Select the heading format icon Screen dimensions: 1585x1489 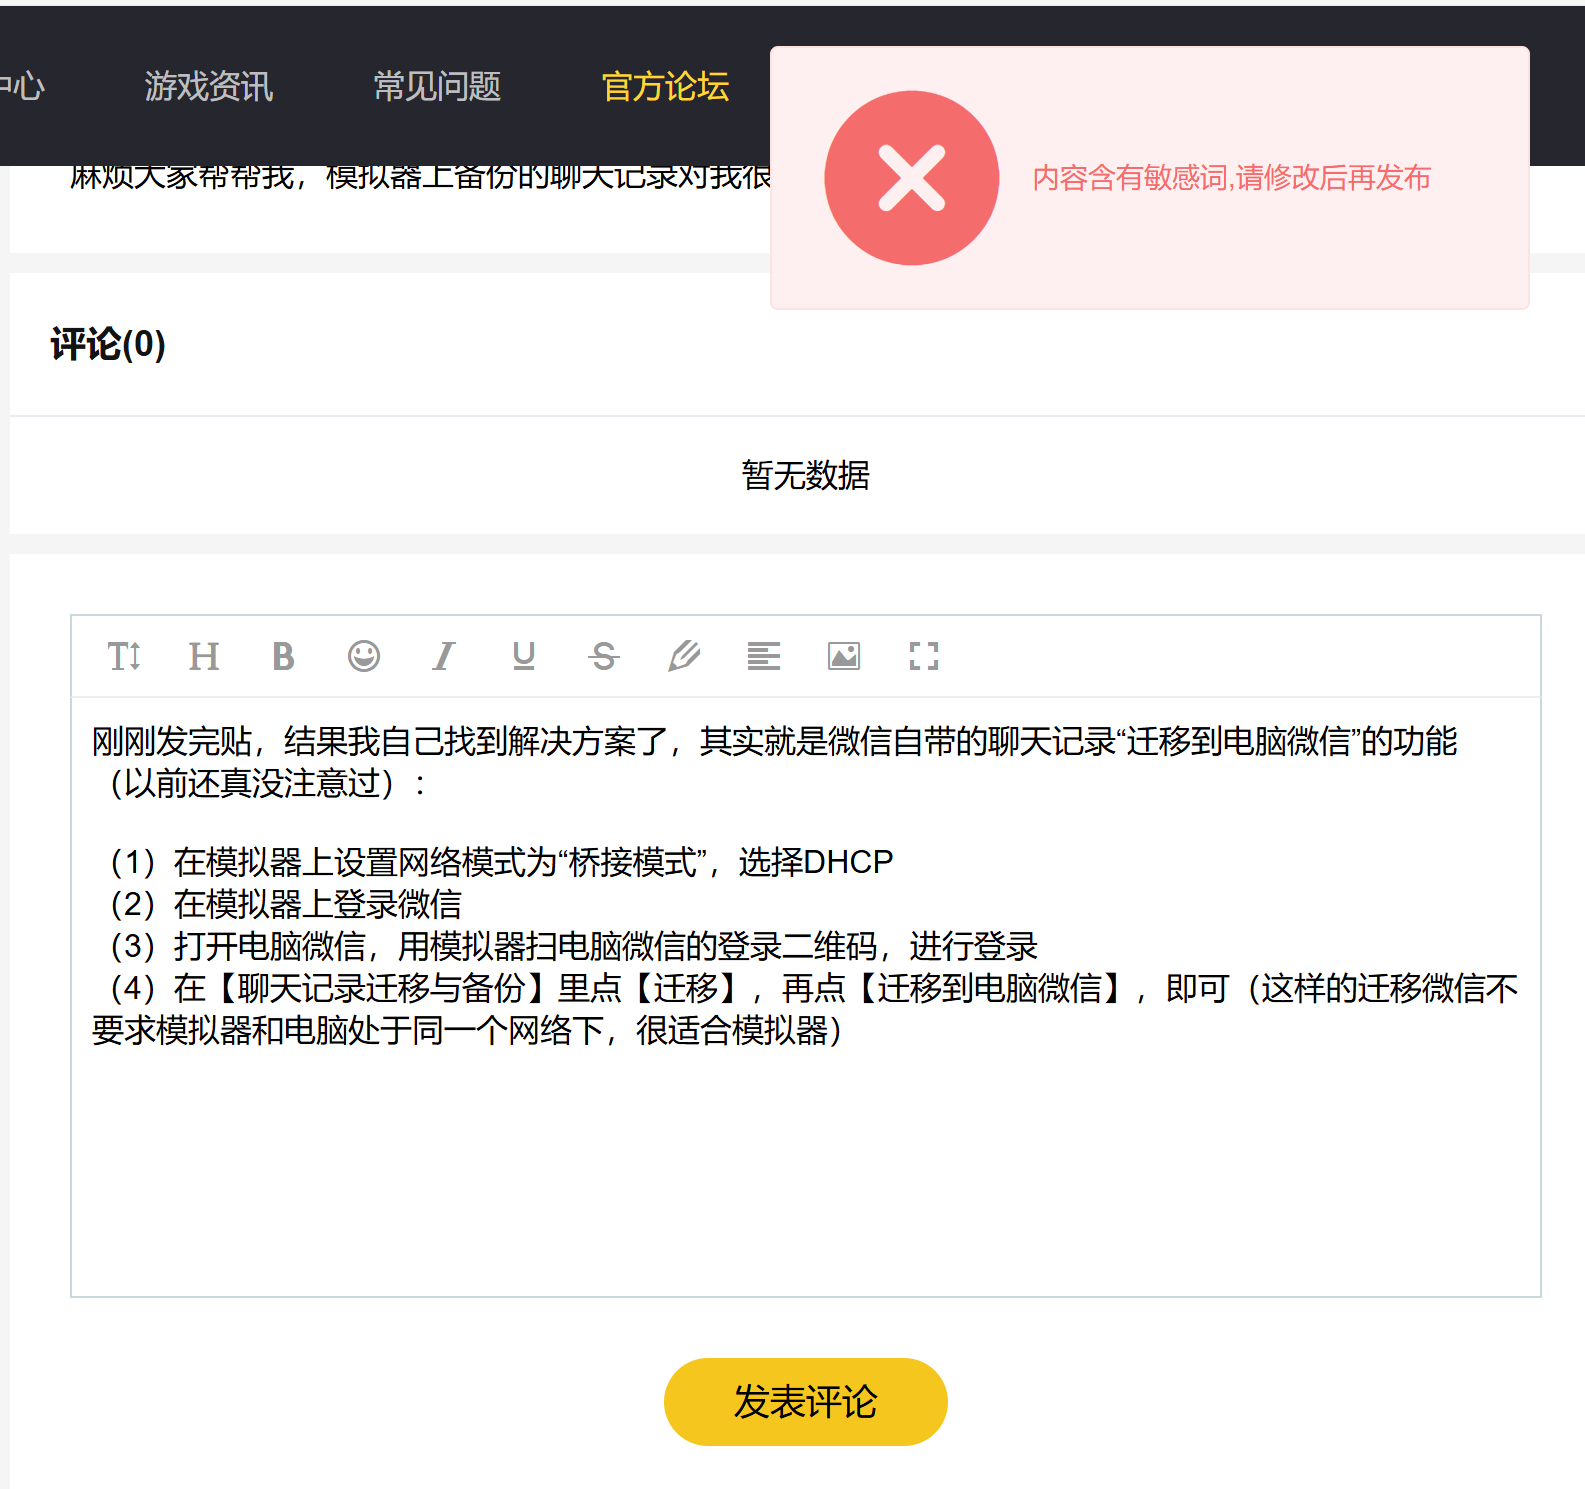204,656
